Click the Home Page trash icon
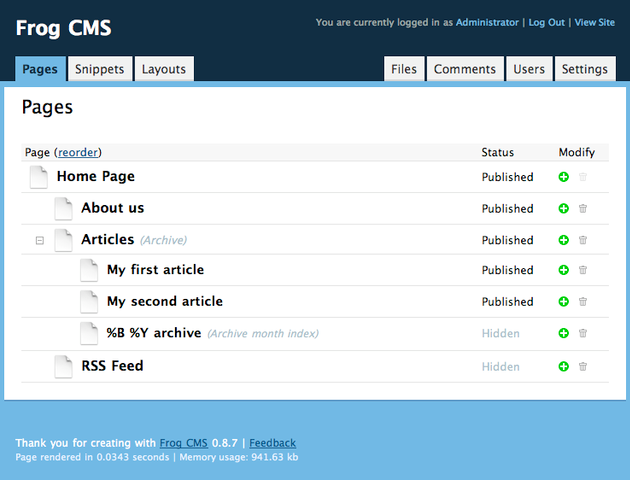The image size is (630, 480). click(x=583, y=177)
